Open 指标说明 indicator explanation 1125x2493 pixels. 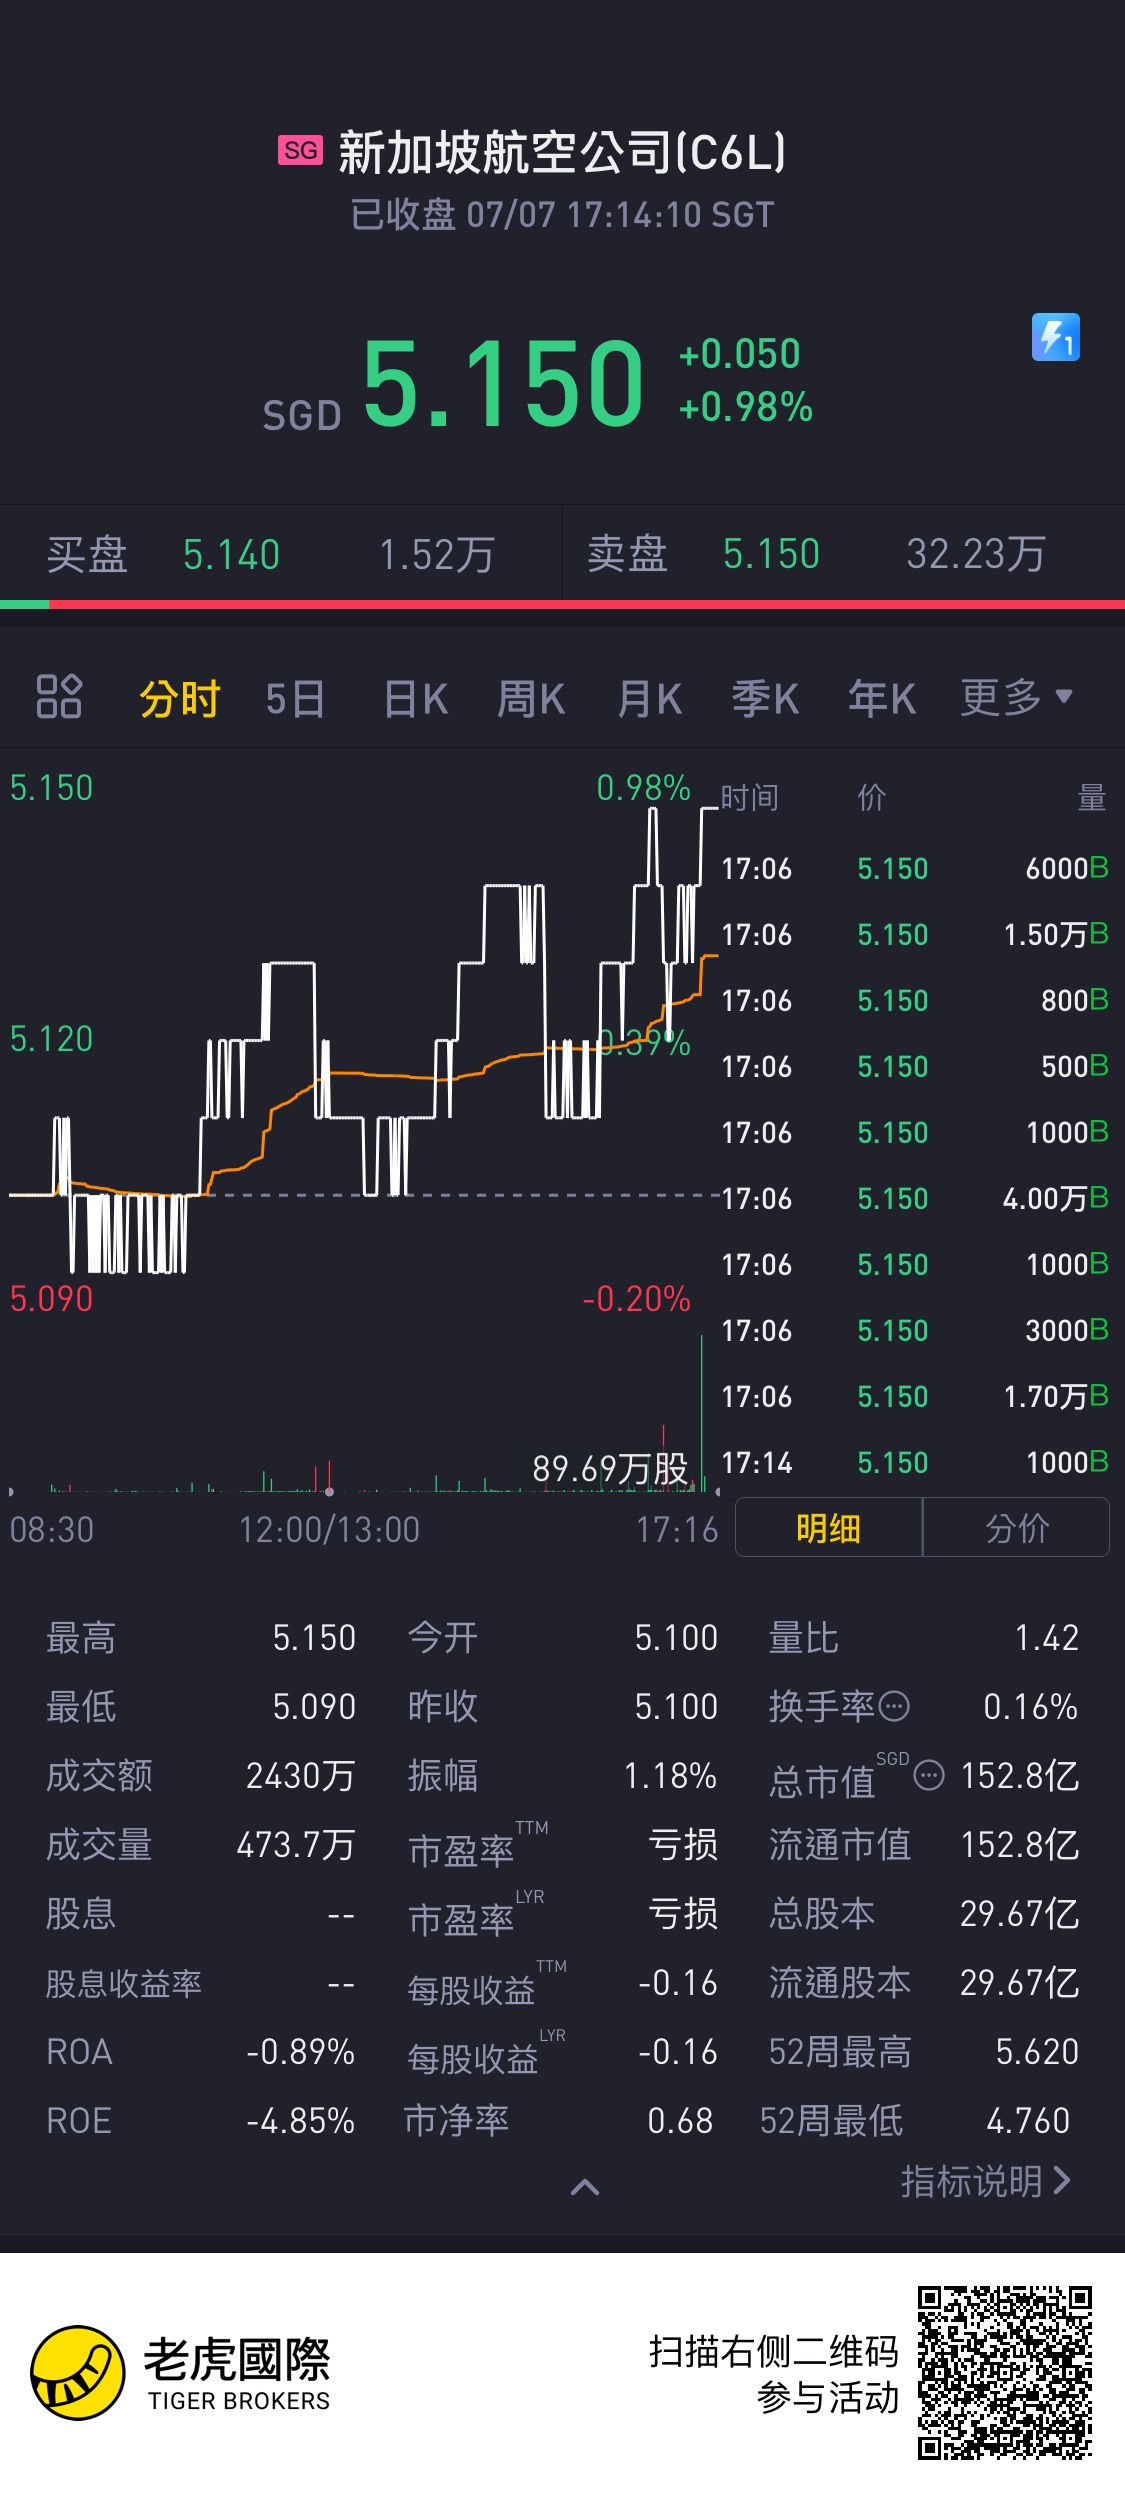coord(986,2181)
